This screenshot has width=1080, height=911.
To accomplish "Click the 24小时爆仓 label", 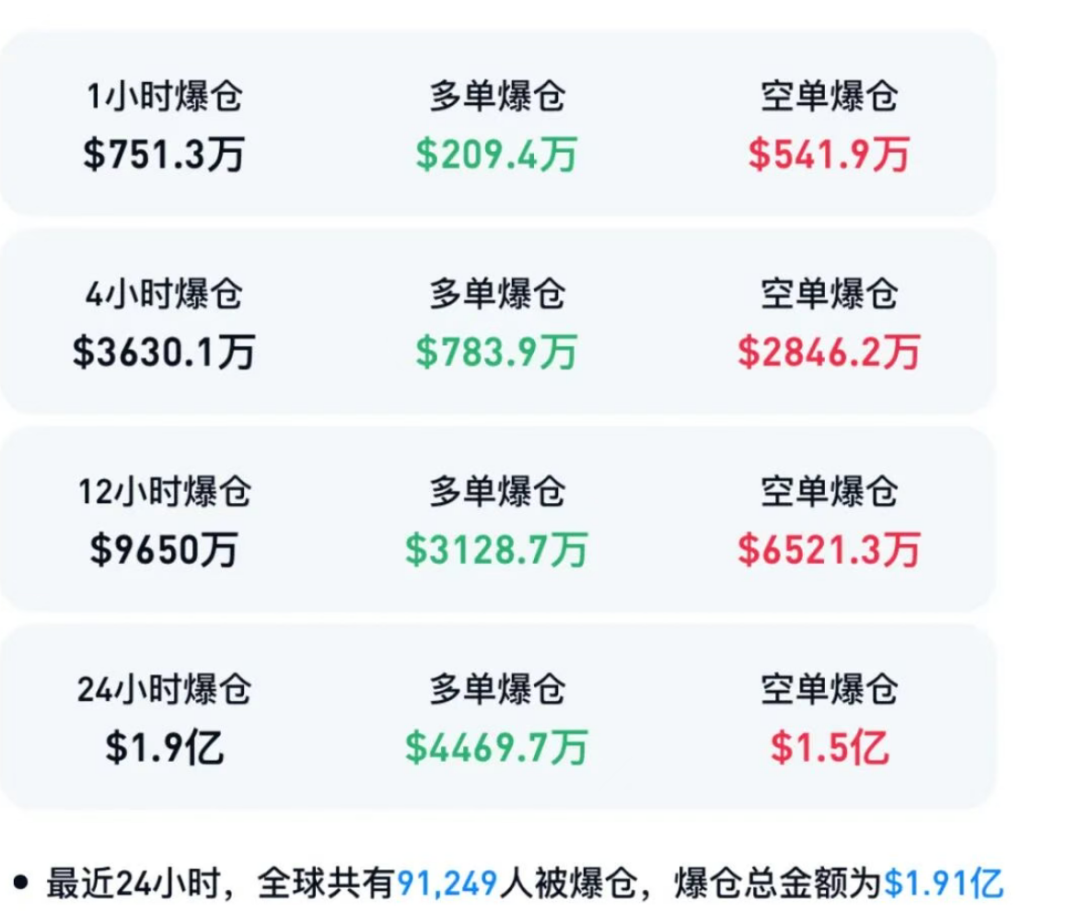I will point(164,689).
